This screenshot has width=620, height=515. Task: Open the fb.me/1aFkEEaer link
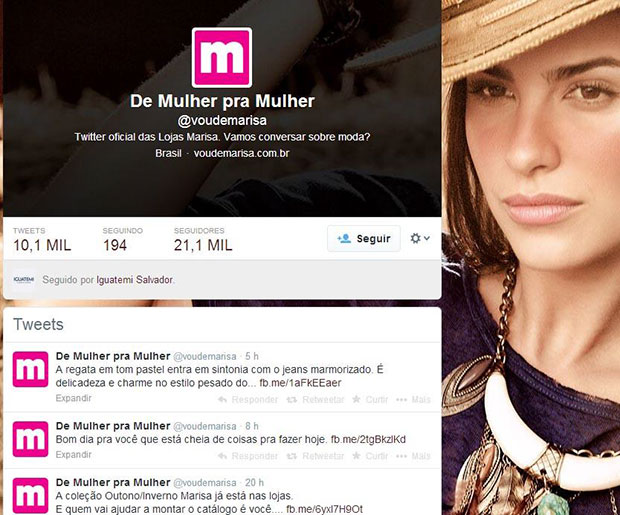pos(300,383)
